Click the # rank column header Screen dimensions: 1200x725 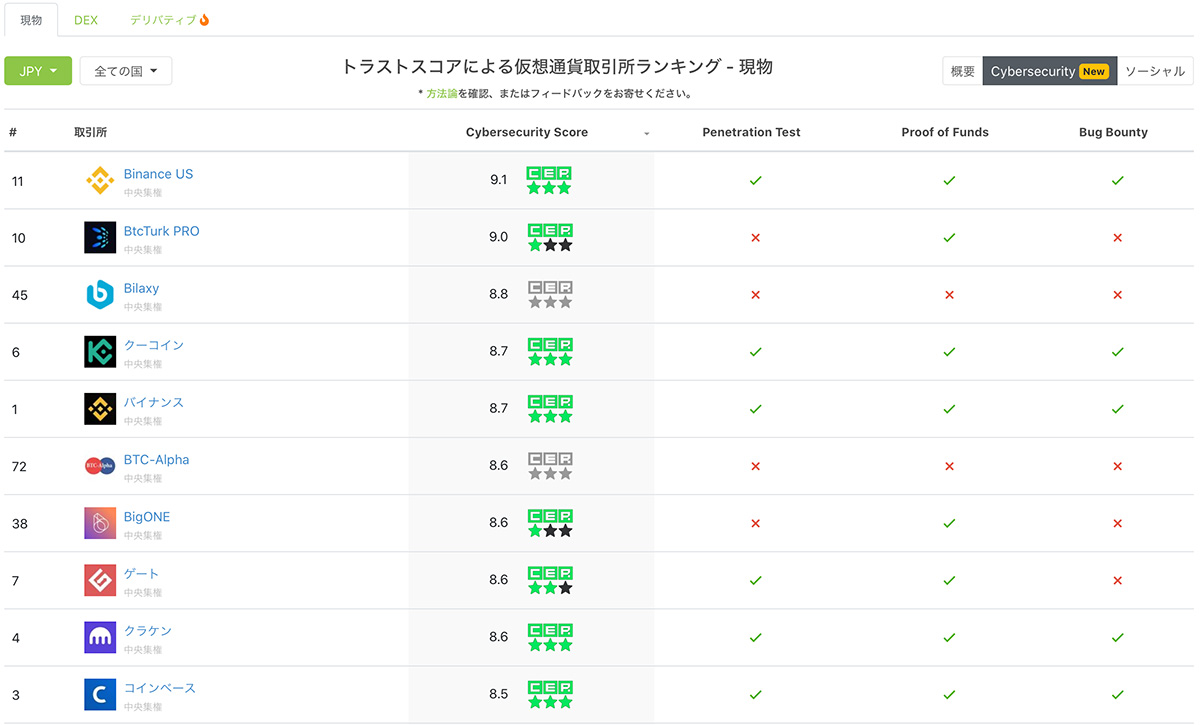pos(13,132)
